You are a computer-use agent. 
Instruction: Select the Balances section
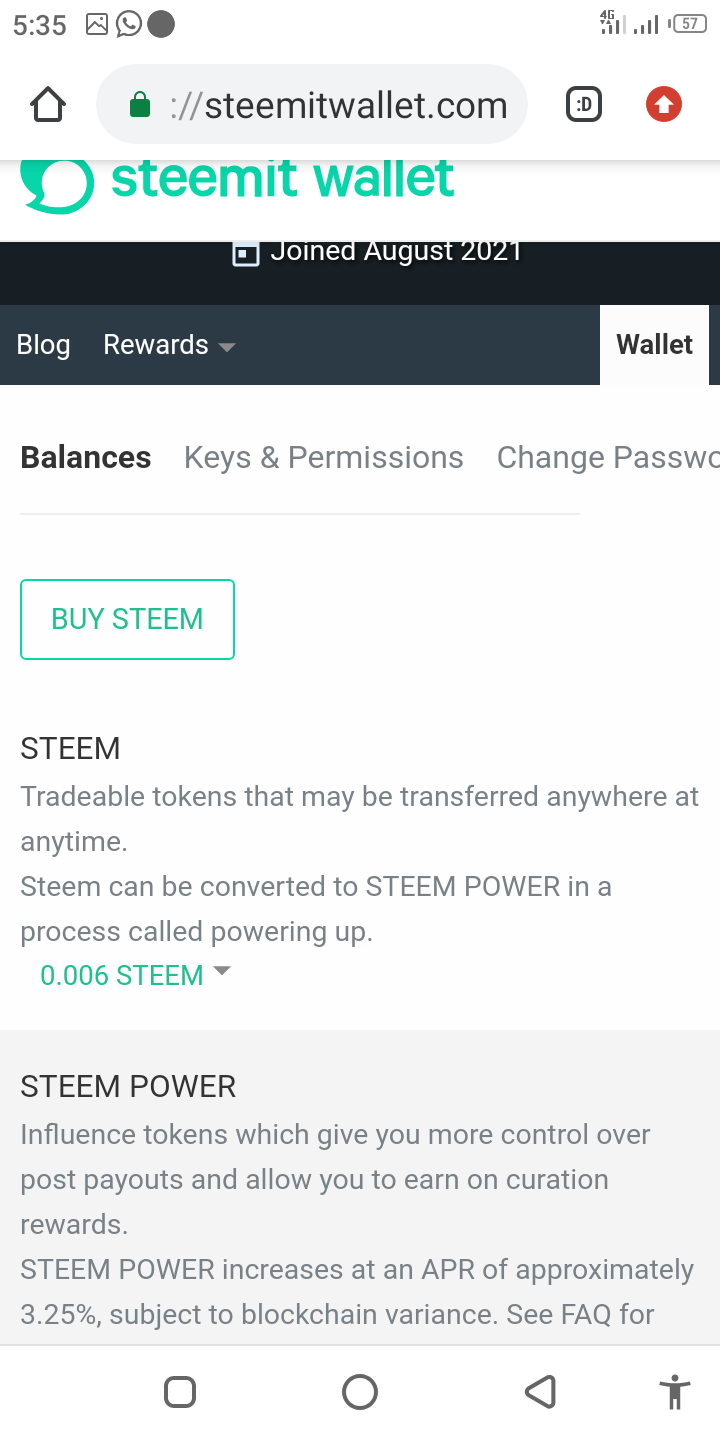point(86,457)
